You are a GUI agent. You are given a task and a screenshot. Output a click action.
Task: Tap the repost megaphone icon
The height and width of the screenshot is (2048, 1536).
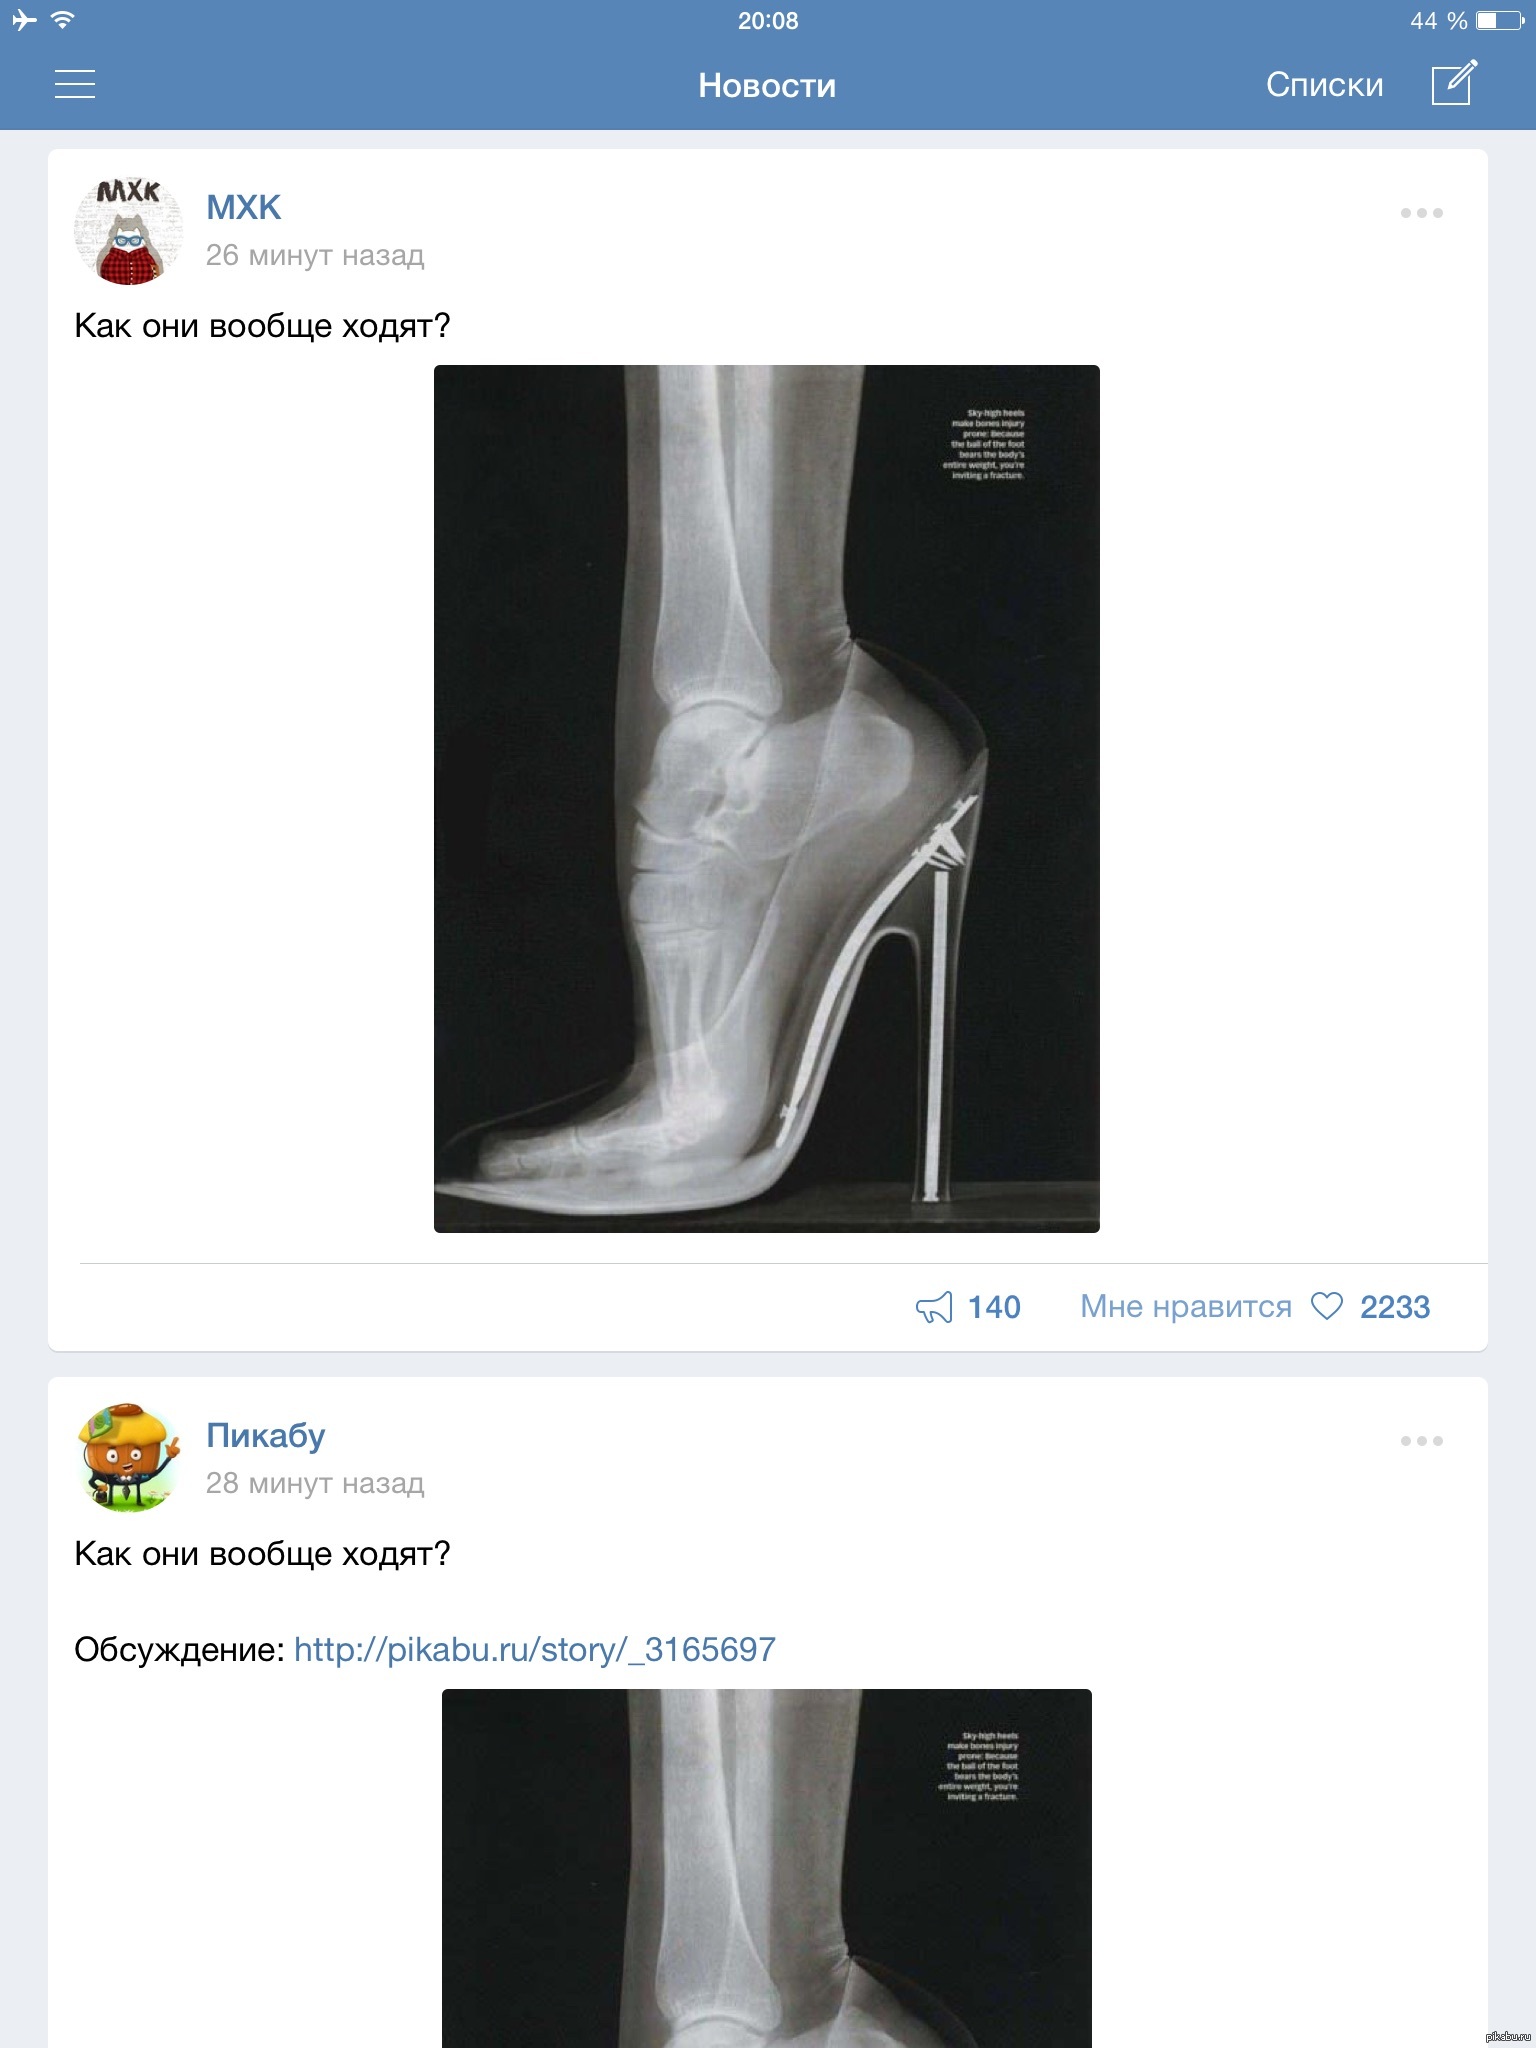[x=934, y=1307]
